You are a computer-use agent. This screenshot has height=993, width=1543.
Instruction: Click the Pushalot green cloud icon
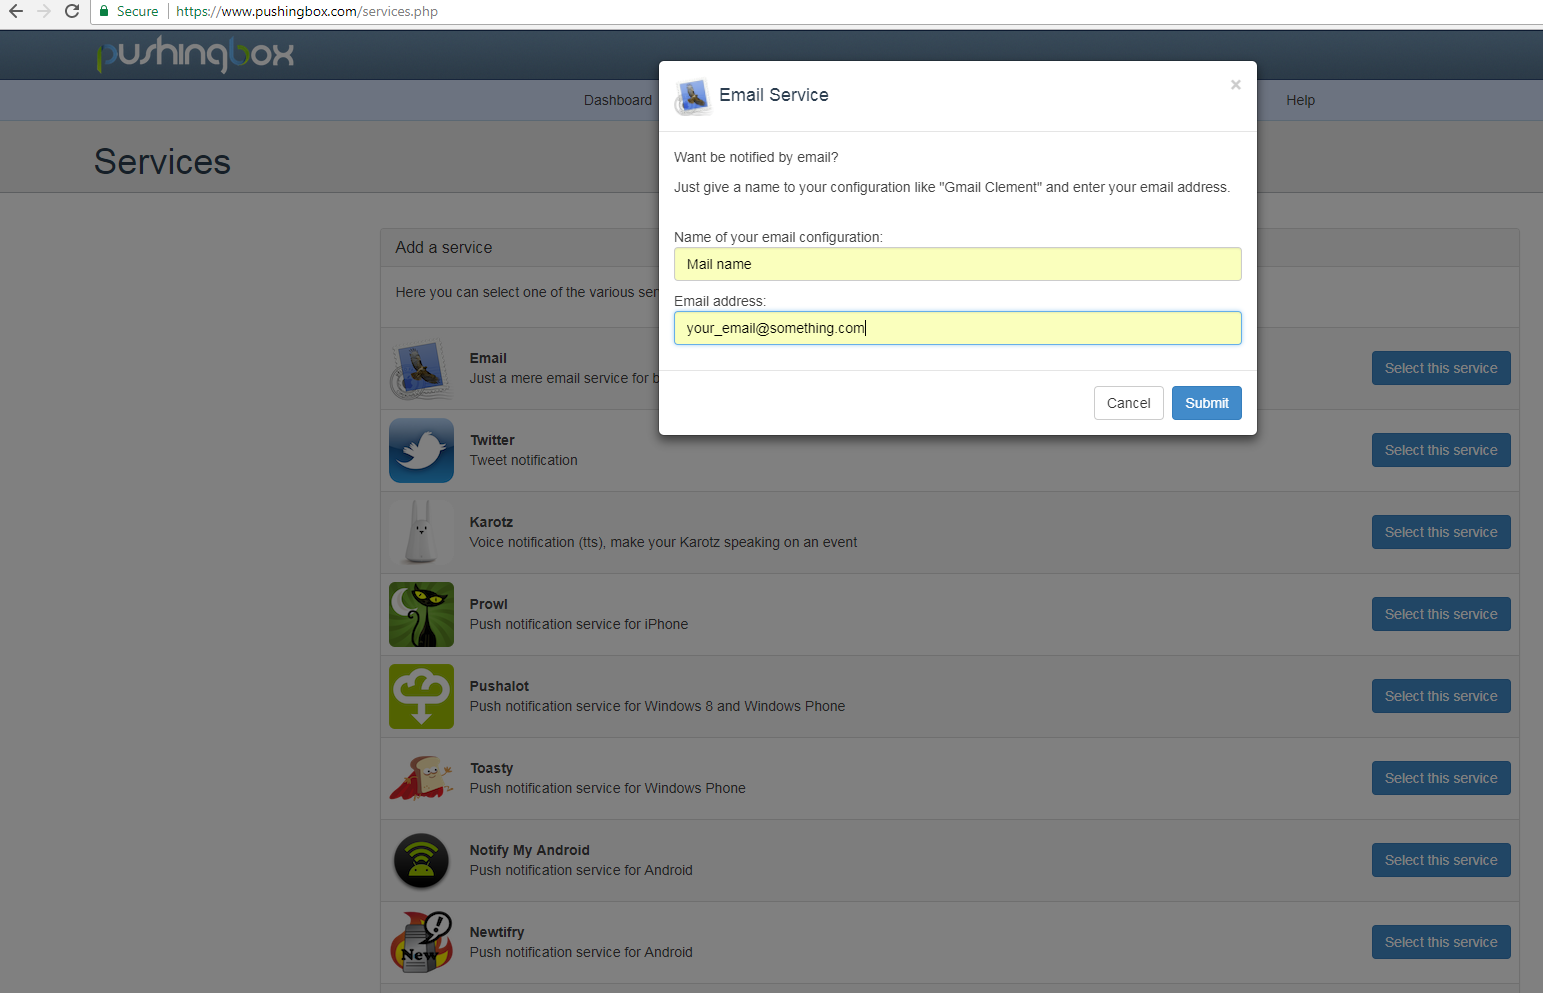point(421,697)
